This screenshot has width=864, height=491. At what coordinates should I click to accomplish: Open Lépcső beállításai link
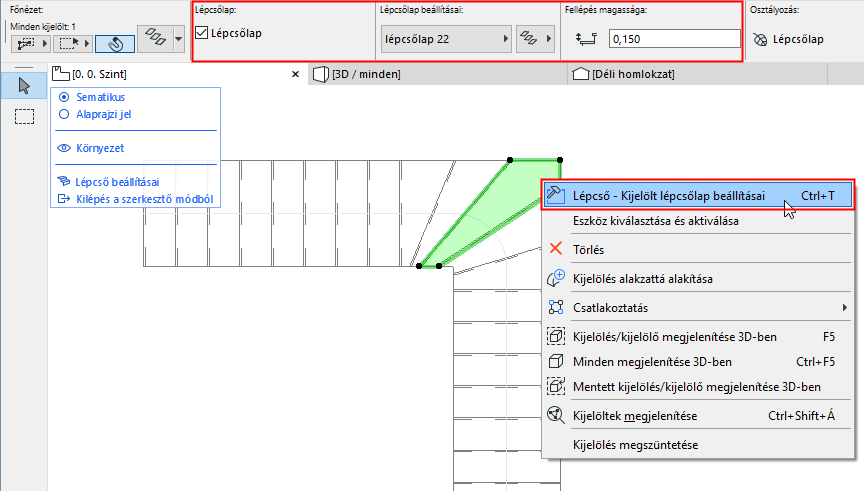coord(117,182)
